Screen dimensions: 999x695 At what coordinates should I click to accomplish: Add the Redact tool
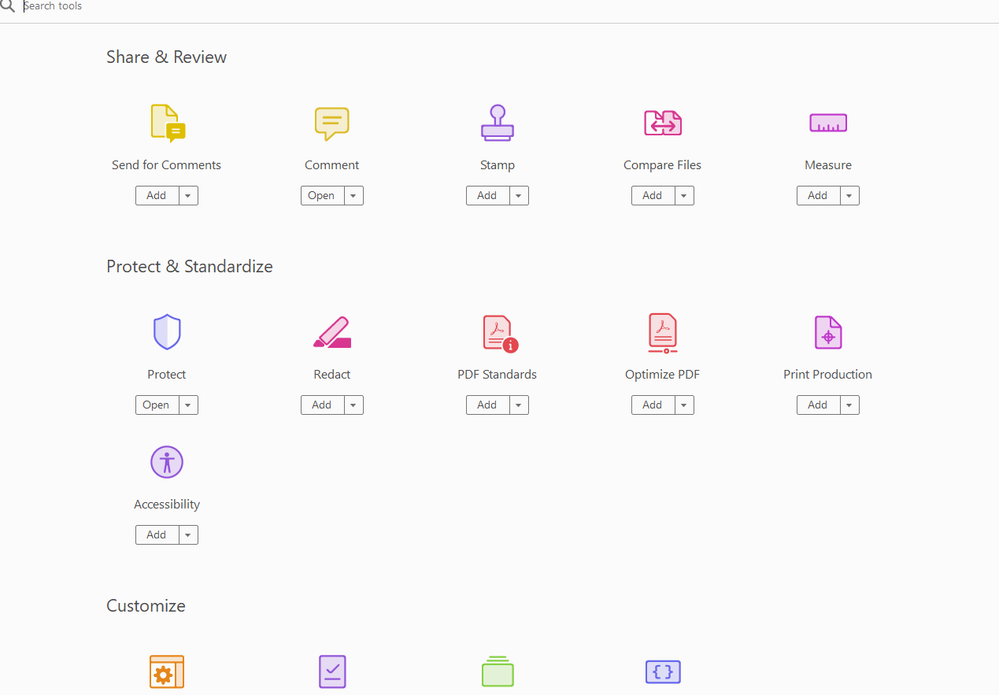click(322, 405)
